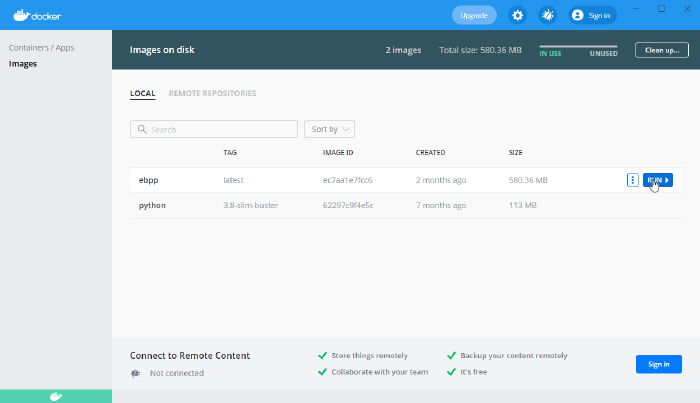Click the search magnifier icon
The height and width of the screenshot is (403, 700).
[x=142, y=129]
